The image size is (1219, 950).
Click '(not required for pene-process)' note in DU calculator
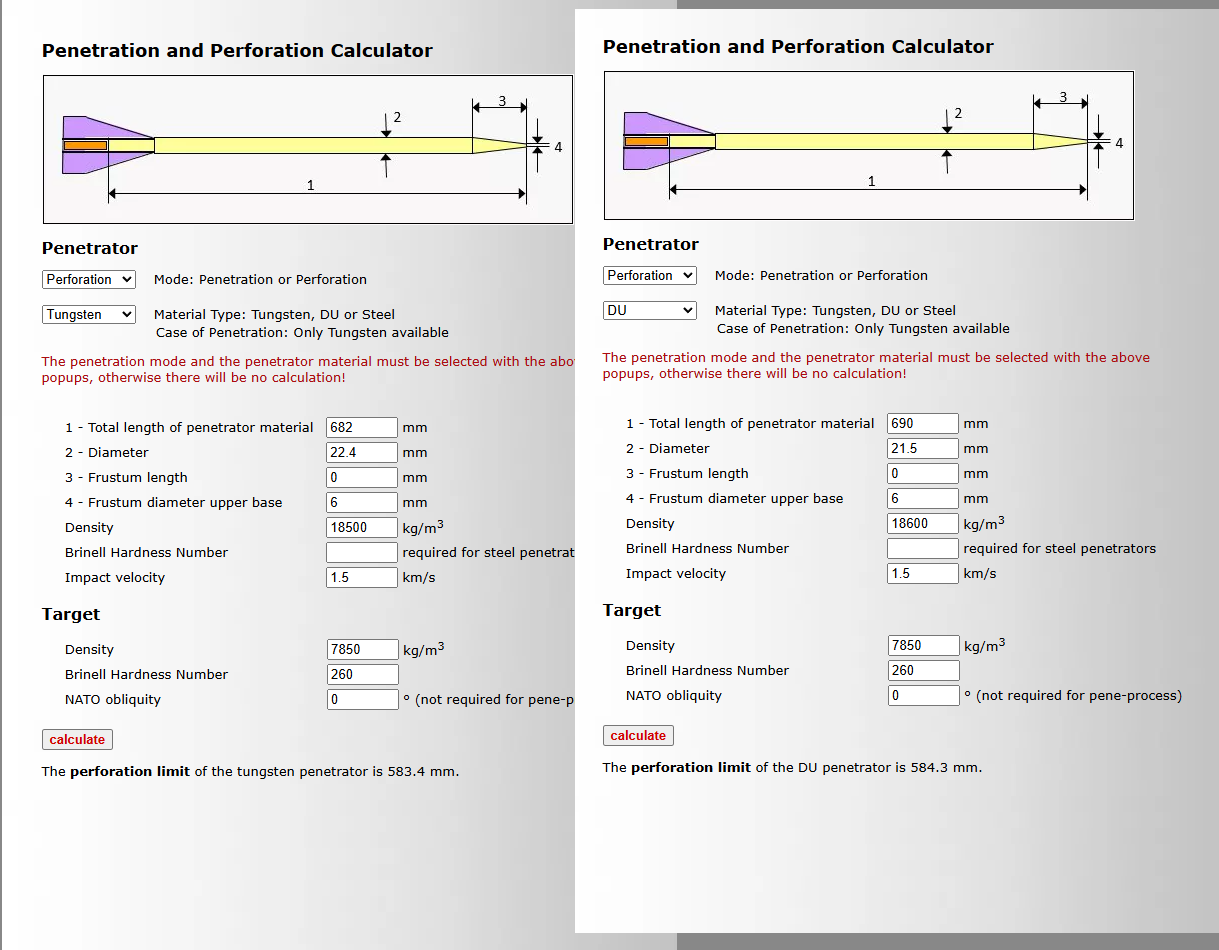point(1079,695)
